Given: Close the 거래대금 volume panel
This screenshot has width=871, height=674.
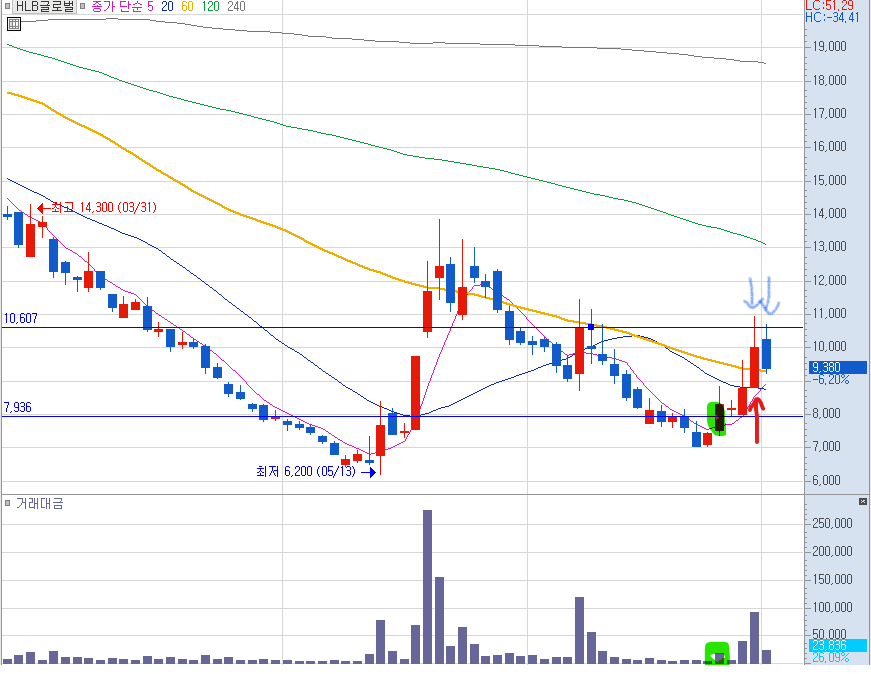Looking at the screenshot, I should click(x=863, y=502).
